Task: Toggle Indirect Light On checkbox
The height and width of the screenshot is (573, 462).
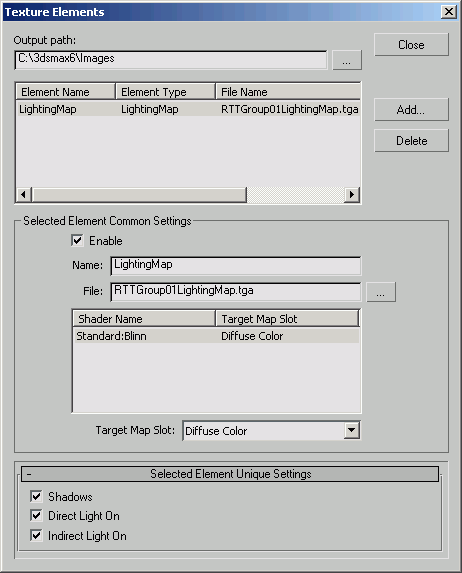Action: point(36,536)
